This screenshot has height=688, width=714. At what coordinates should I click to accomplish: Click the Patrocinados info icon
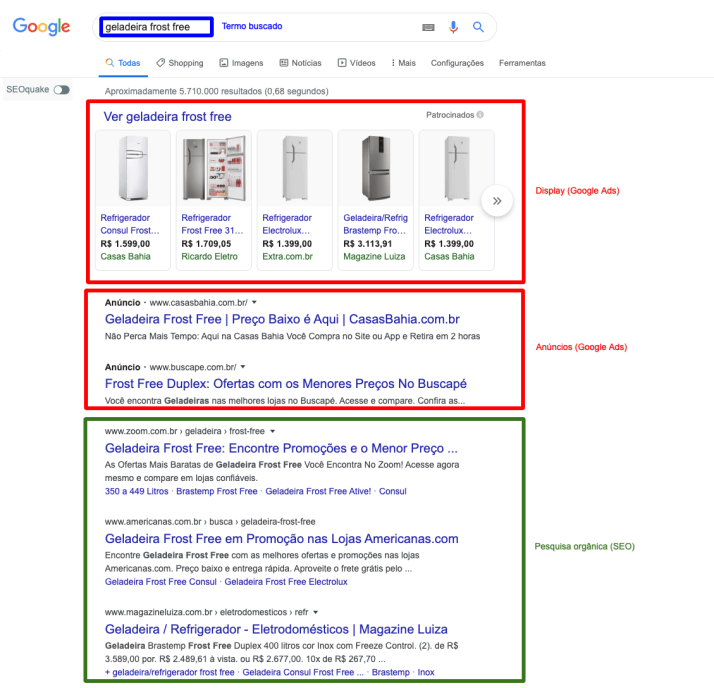pyautogui.click(x=480, y=115)
